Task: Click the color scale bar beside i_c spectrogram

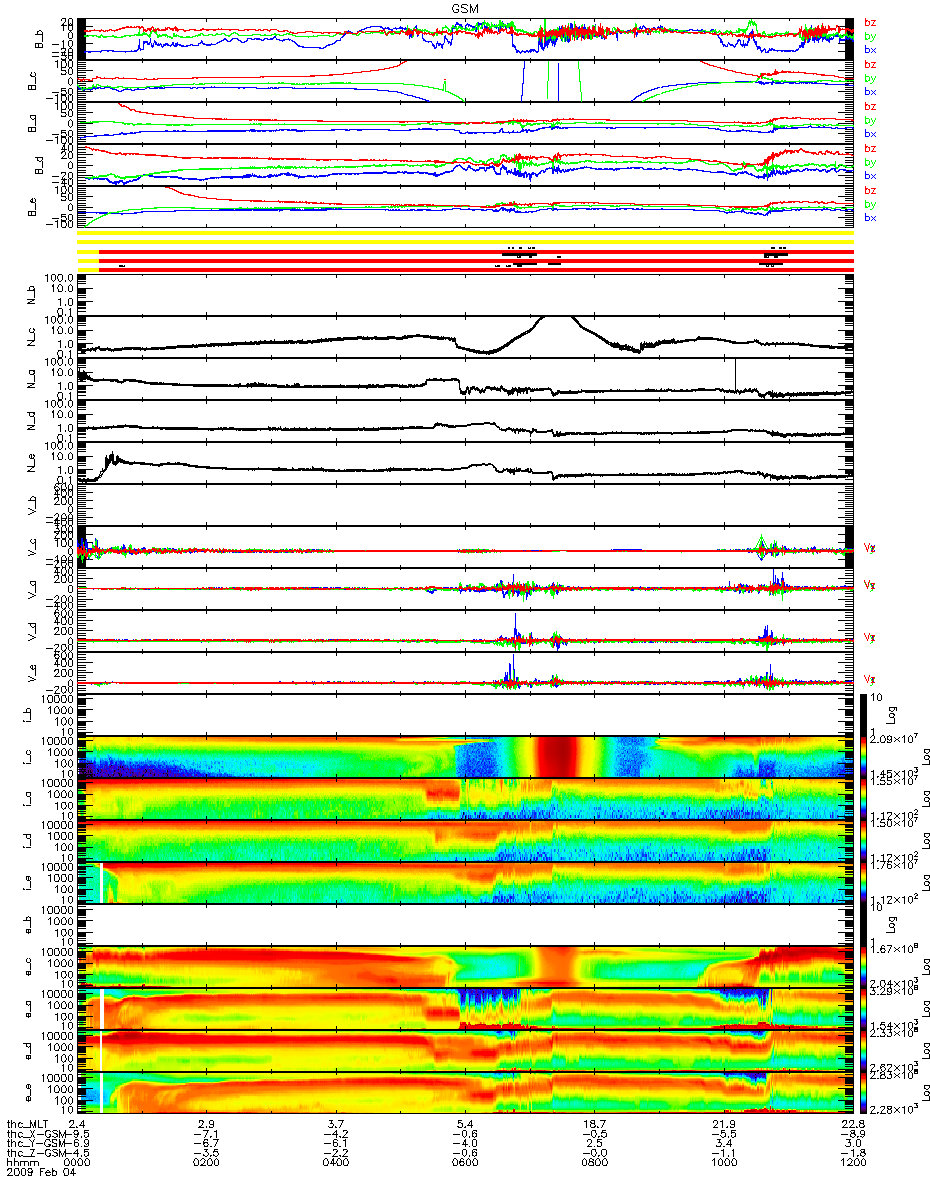Action: coord(866,757)
